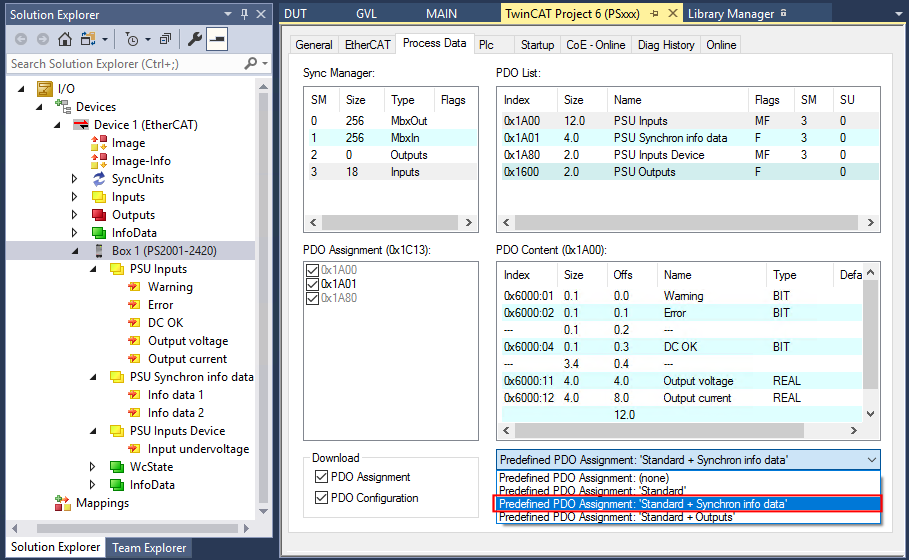Image resolution: width=909 pixels, height=560 pixels.
Task: Select the DC OK input variable
Action: coord(165,322)
